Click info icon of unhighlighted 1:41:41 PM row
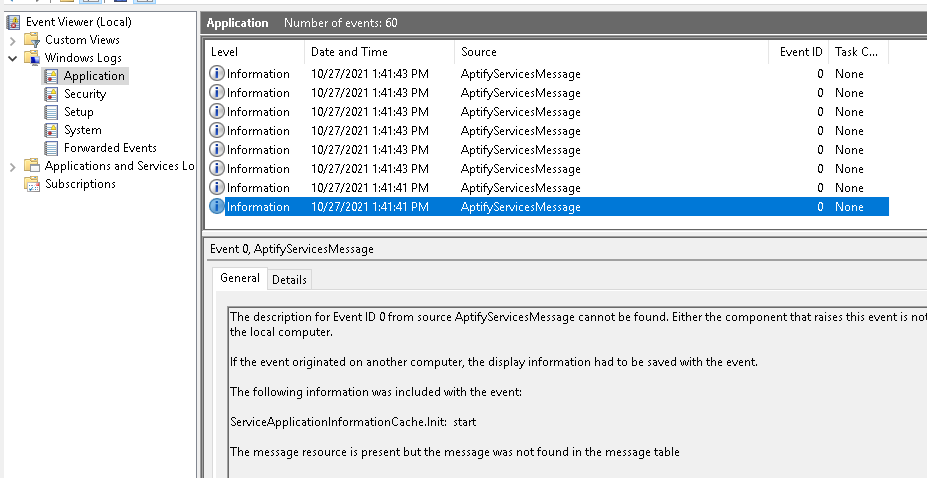 tap(217, 187)
